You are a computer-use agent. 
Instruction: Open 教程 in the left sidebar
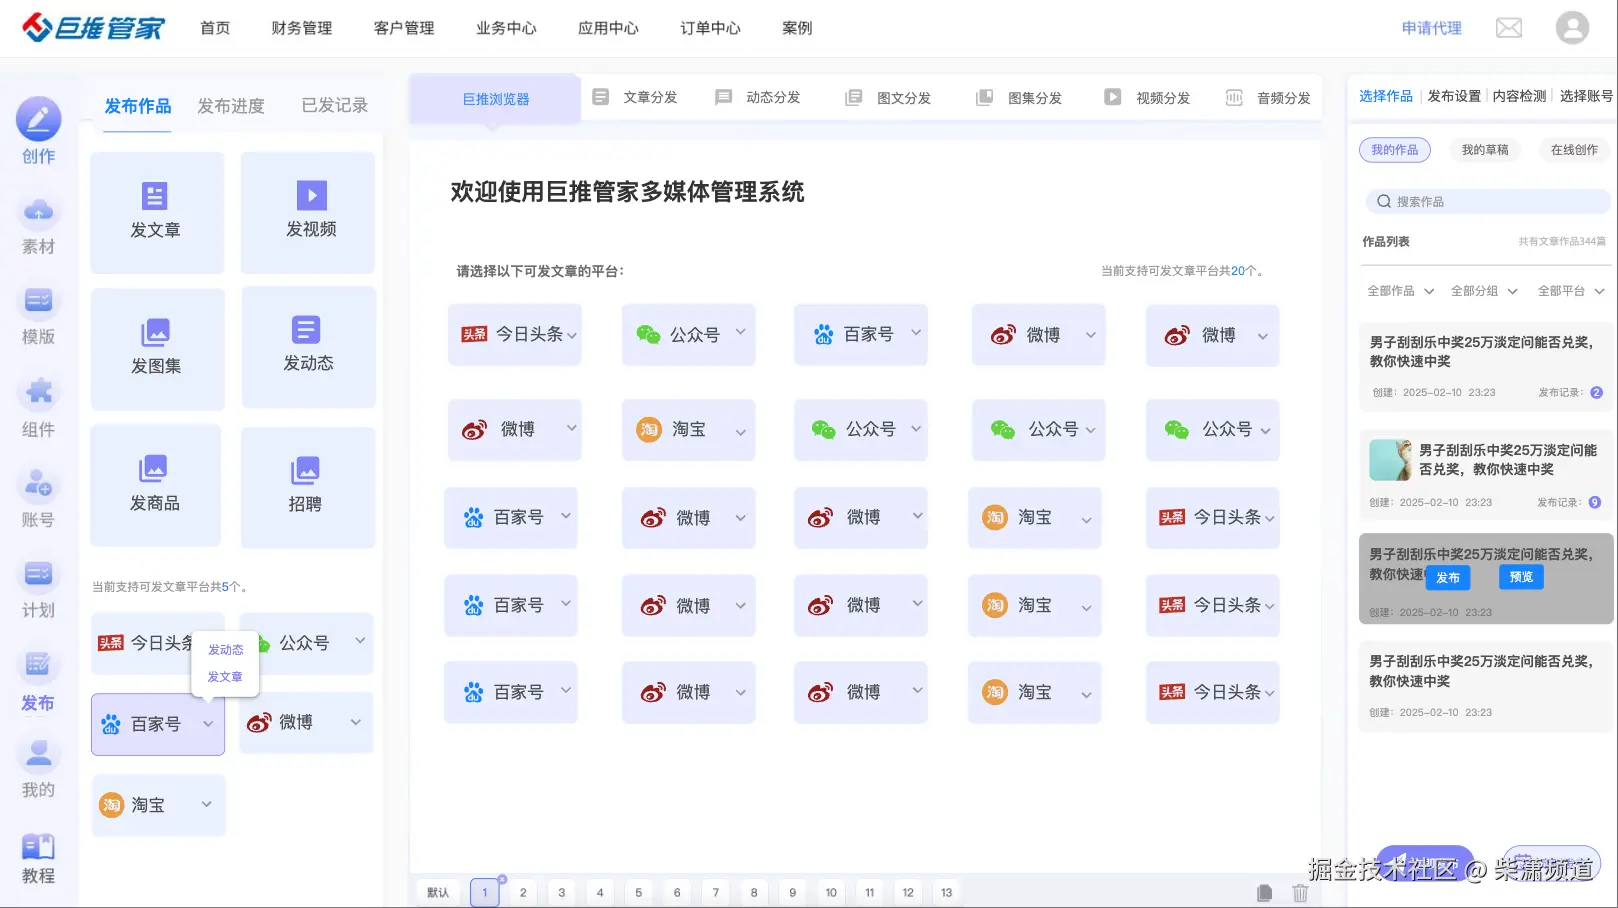point(38,858)
